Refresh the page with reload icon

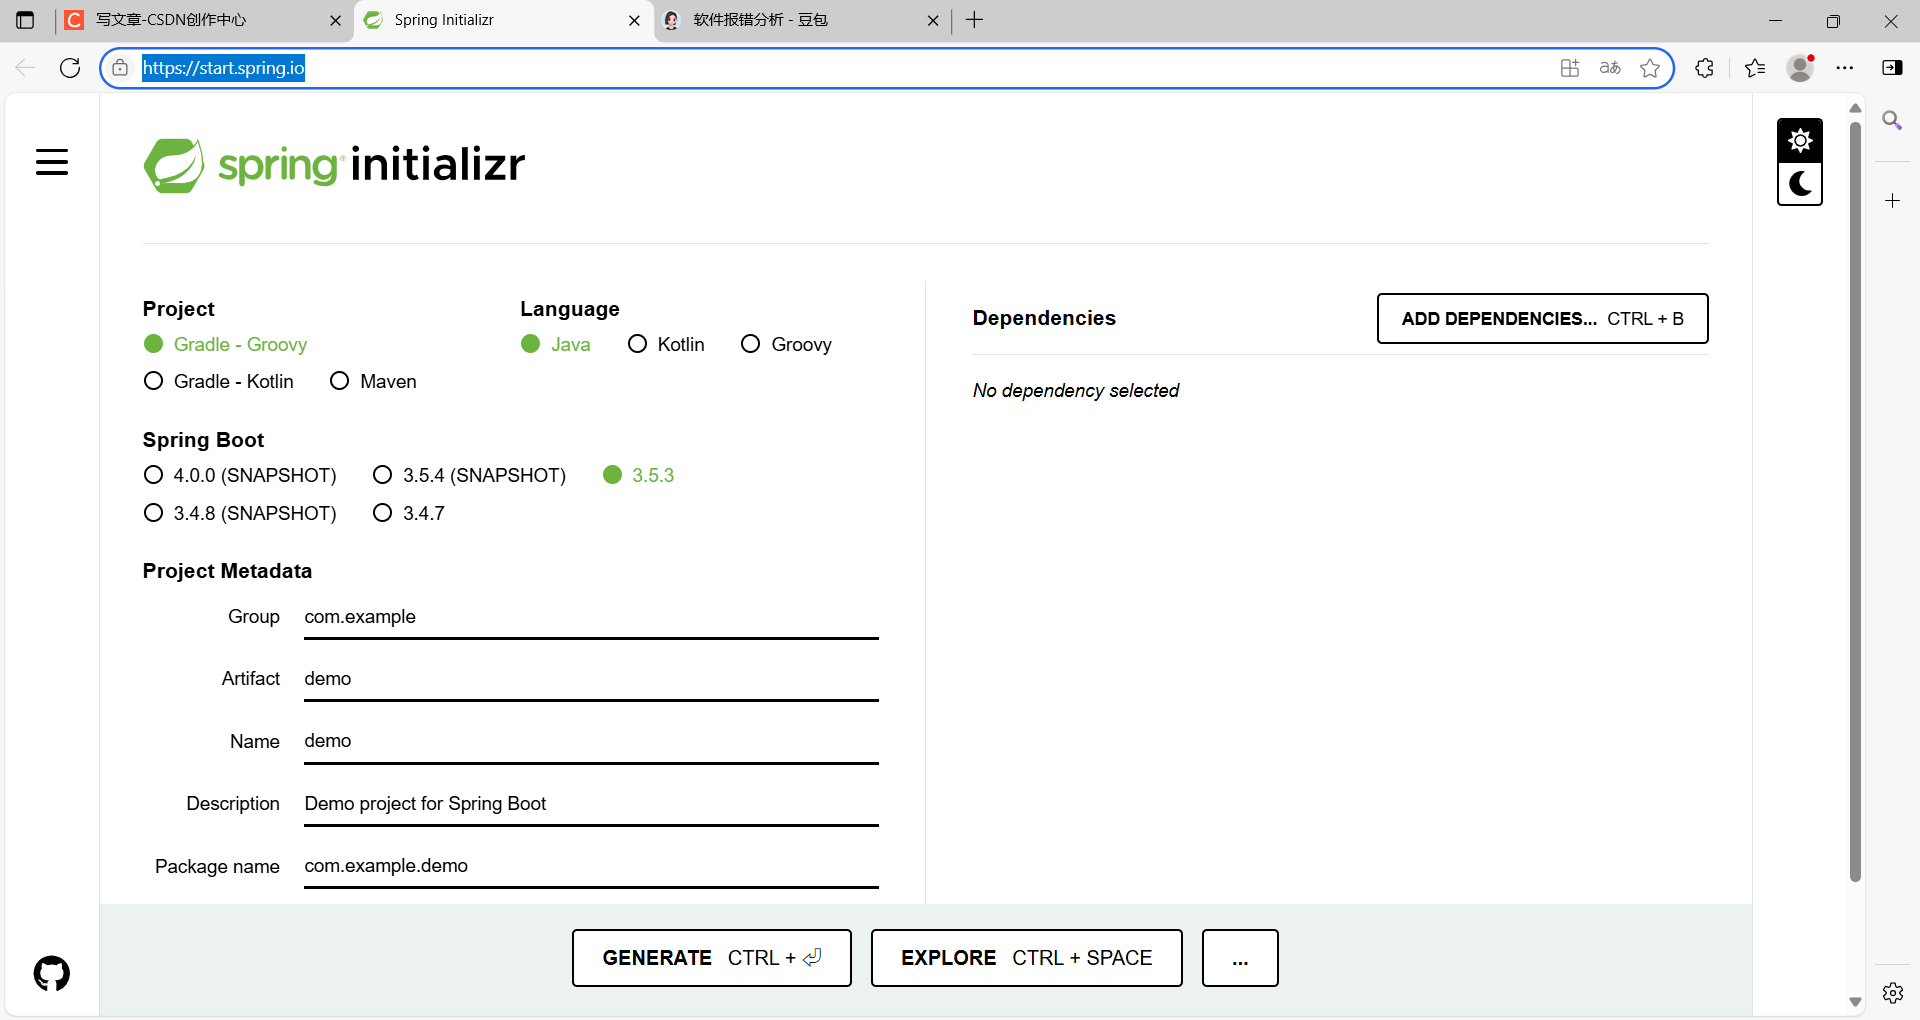pyautogui.click(x=70, y=68)
